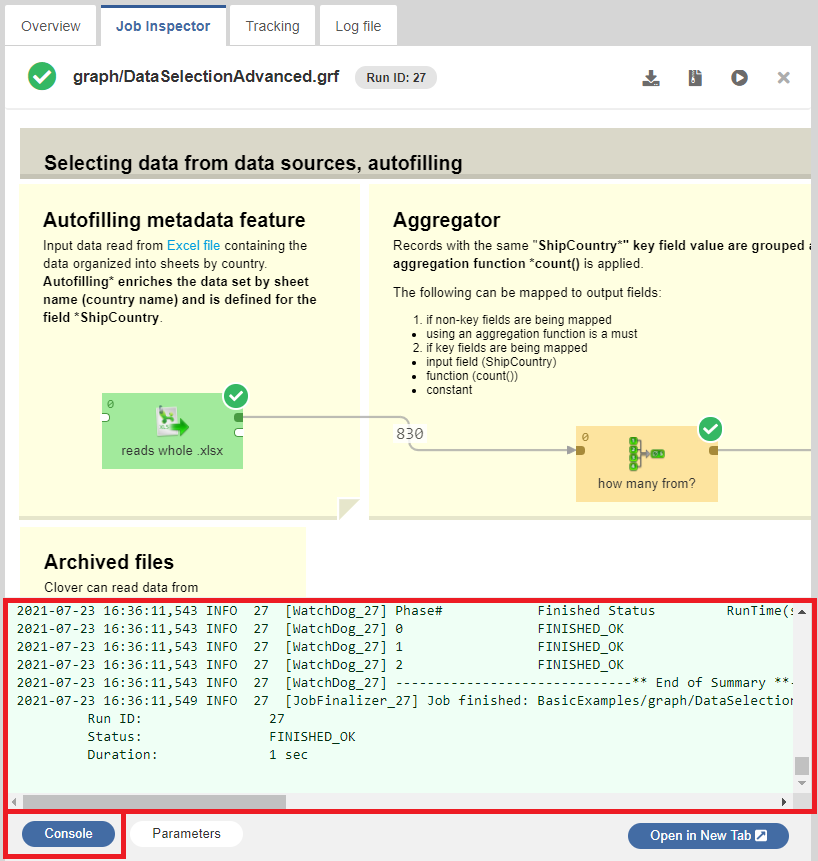Image resolution: width=818 pixels, height=861 pixels.
Task: Rerun the graph using the play icon
Action: (739, 77)
